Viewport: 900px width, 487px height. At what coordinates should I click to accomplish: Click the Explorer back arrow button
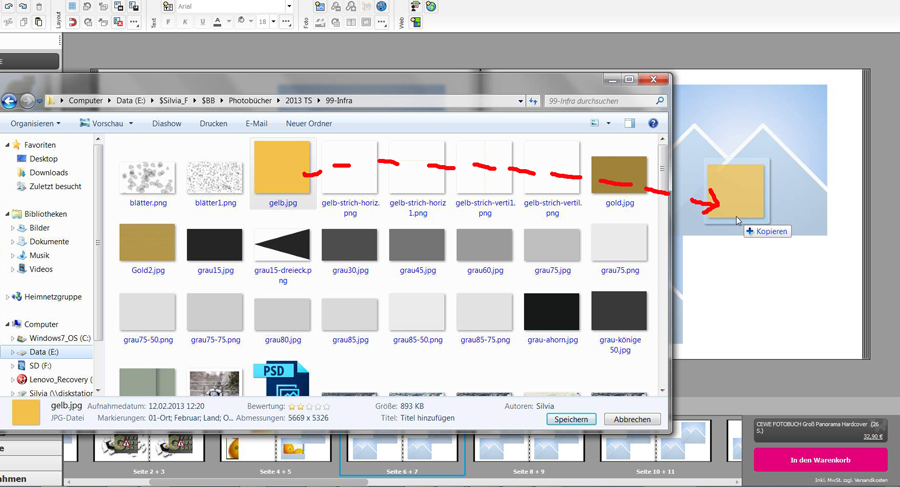(9, 100)
